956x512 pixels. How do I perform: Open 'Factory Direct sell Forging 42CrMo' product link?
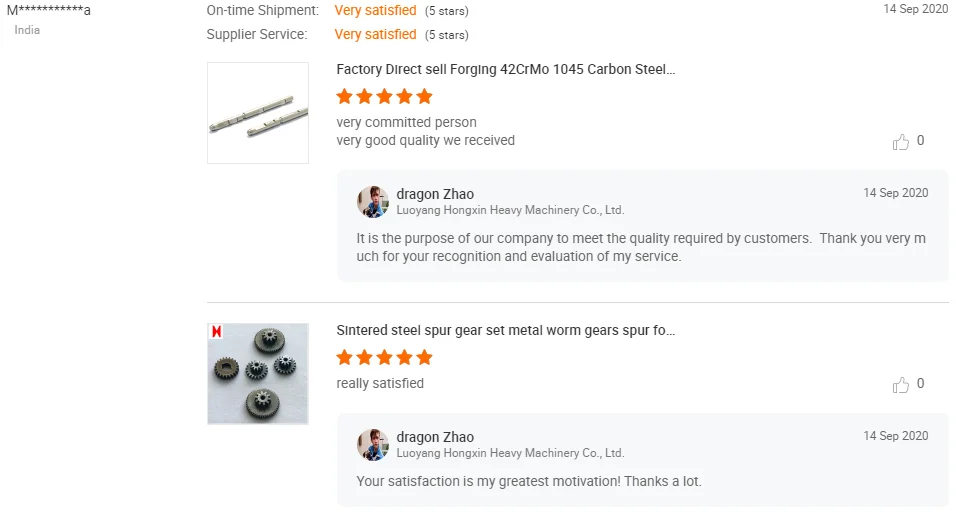tap(505, 70)
